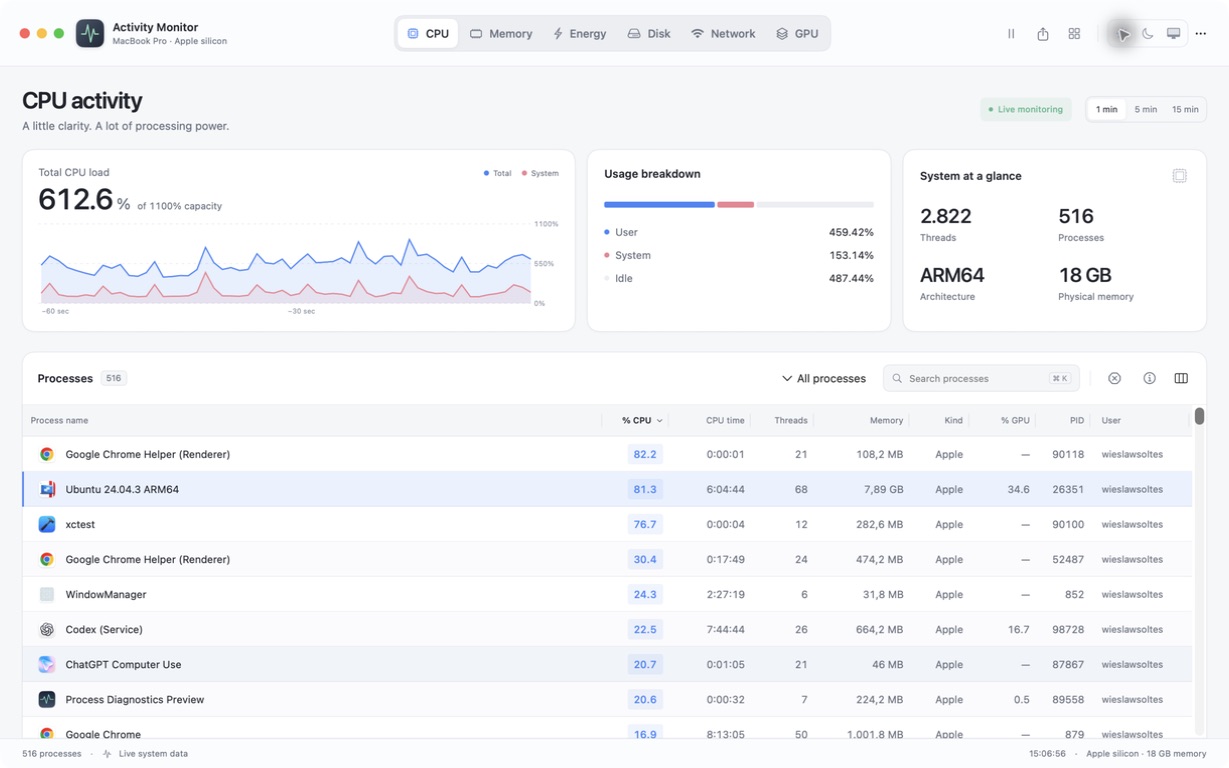This screenshot has width=1229, height=768.
Task: Switch to the Disk tab
Action: (649, 34)
